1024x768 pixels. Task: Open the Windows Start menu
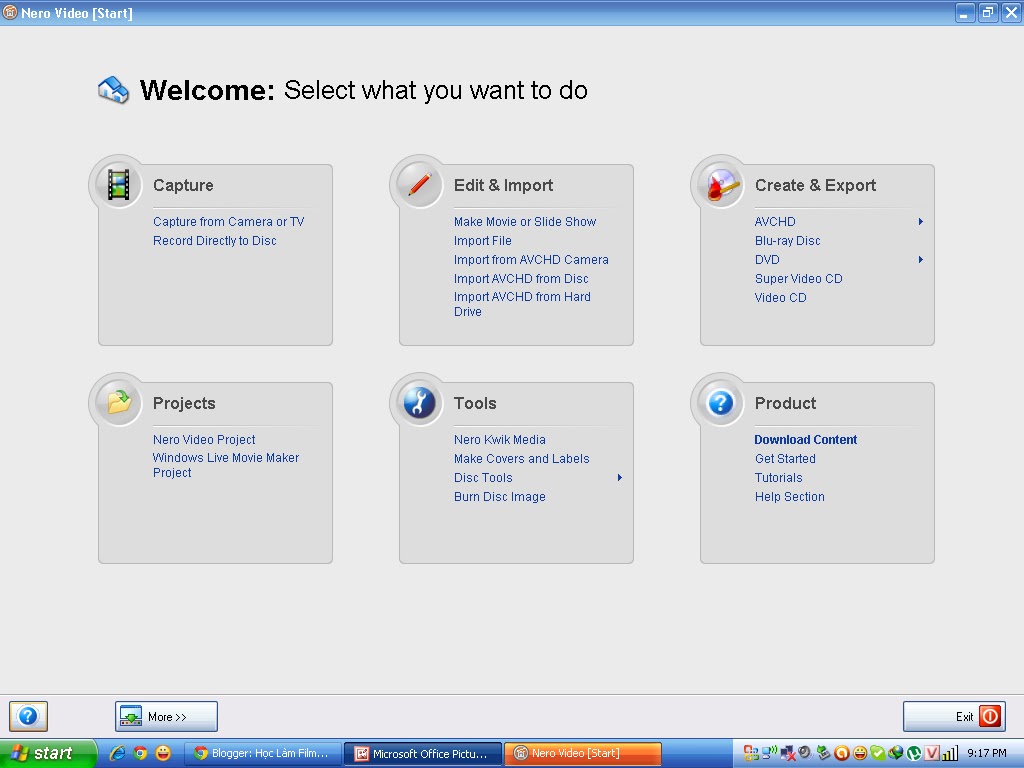[x=48, y=753]
